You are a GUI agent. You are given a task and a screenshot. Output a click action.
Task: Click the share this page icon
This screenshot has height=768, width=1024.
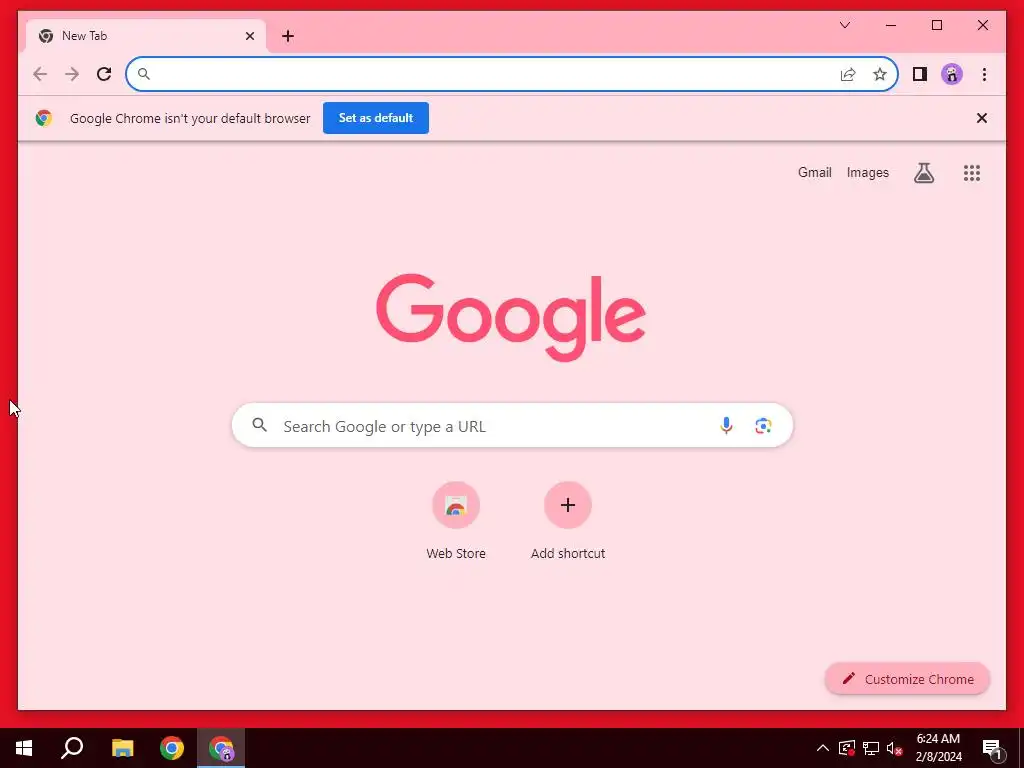tap(848, 74)
